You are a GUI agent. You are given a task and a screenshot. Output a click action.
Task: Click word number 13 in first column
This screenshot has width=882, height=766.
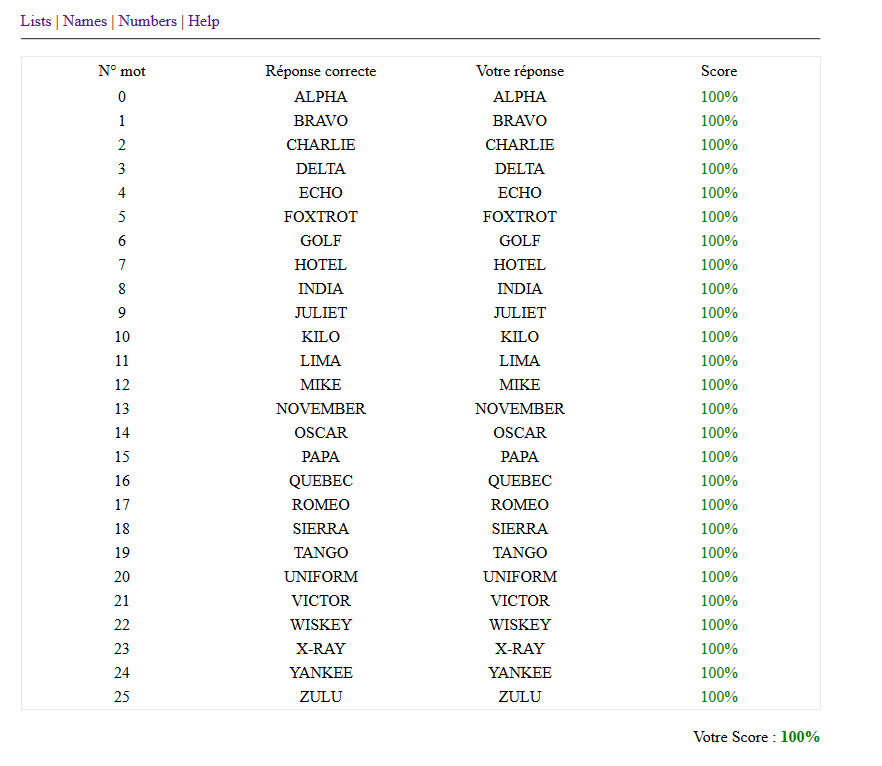(122, 408)
